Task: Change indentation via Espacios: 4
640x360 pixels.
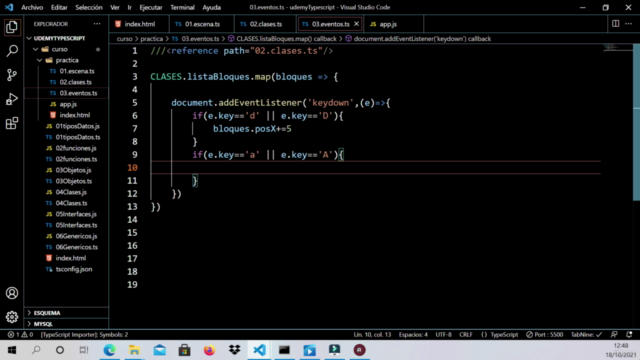Action: [413, 335]
